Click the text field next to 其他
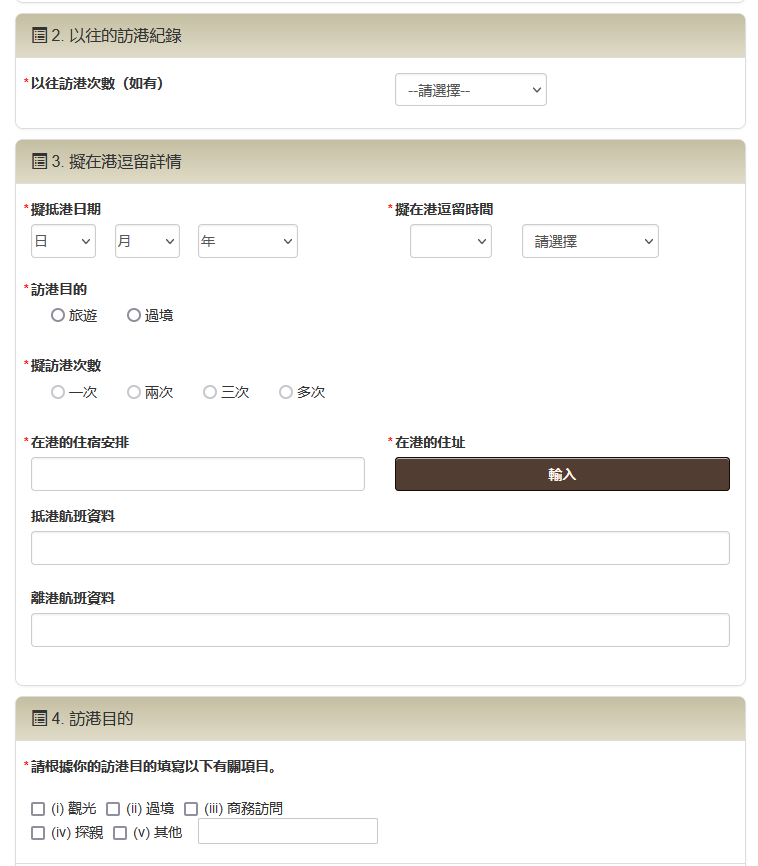The width and height of the screenshot is (758, 866). click(288, 831)
